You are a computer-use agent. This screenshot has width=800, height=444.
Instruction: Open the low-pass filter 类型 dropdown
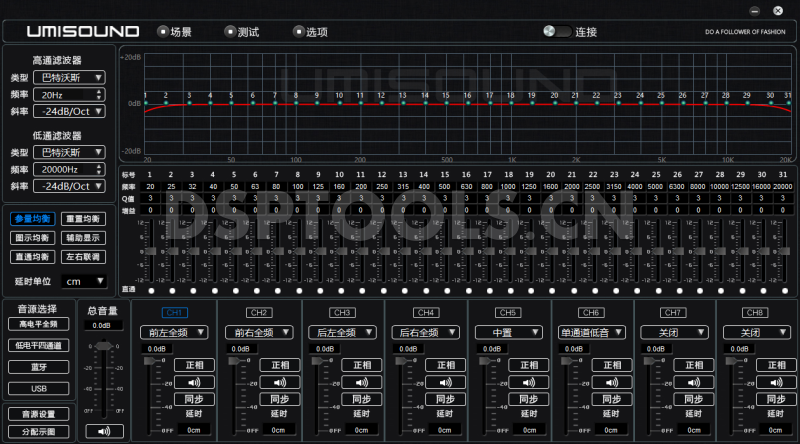click(x=69, y=152)
